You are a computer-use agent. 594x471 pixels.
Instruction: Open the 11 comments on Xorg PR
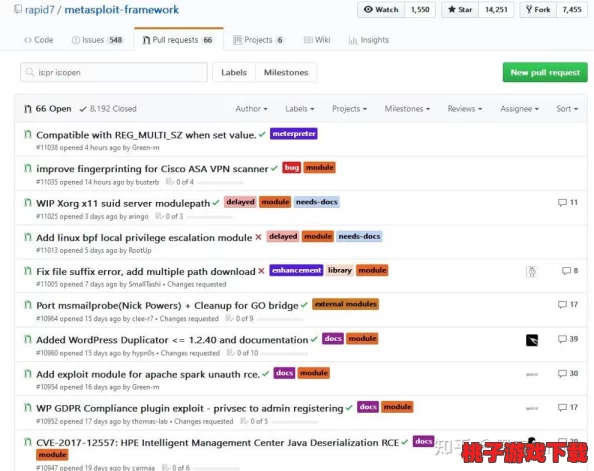pyautogui.click(x=568, y=202)
